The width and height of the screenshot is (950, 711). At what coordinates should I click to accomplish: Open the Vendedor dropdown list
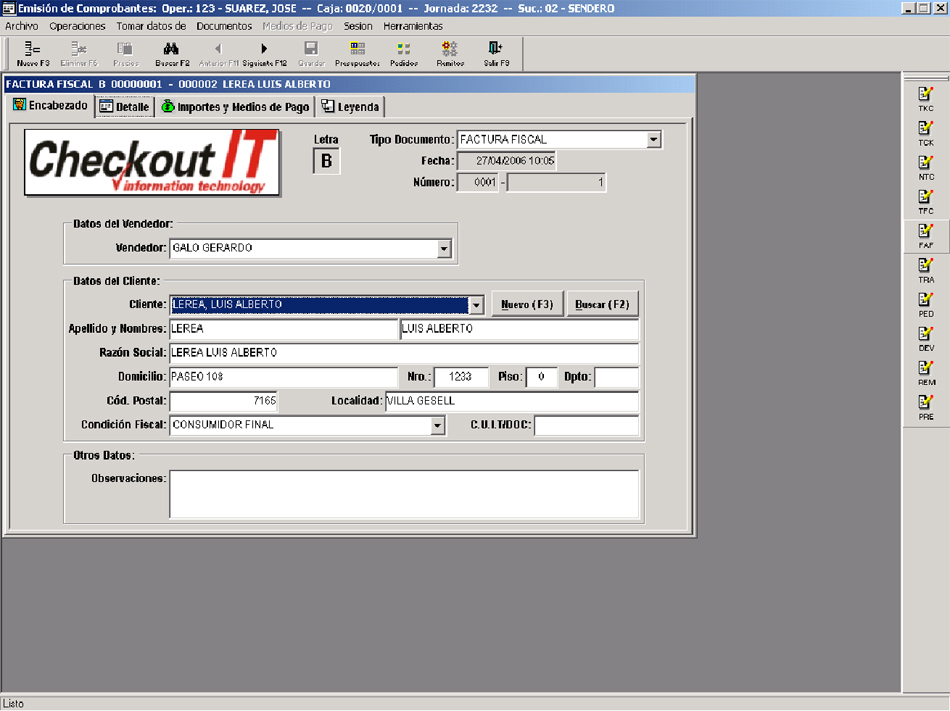tap(444, 249)
